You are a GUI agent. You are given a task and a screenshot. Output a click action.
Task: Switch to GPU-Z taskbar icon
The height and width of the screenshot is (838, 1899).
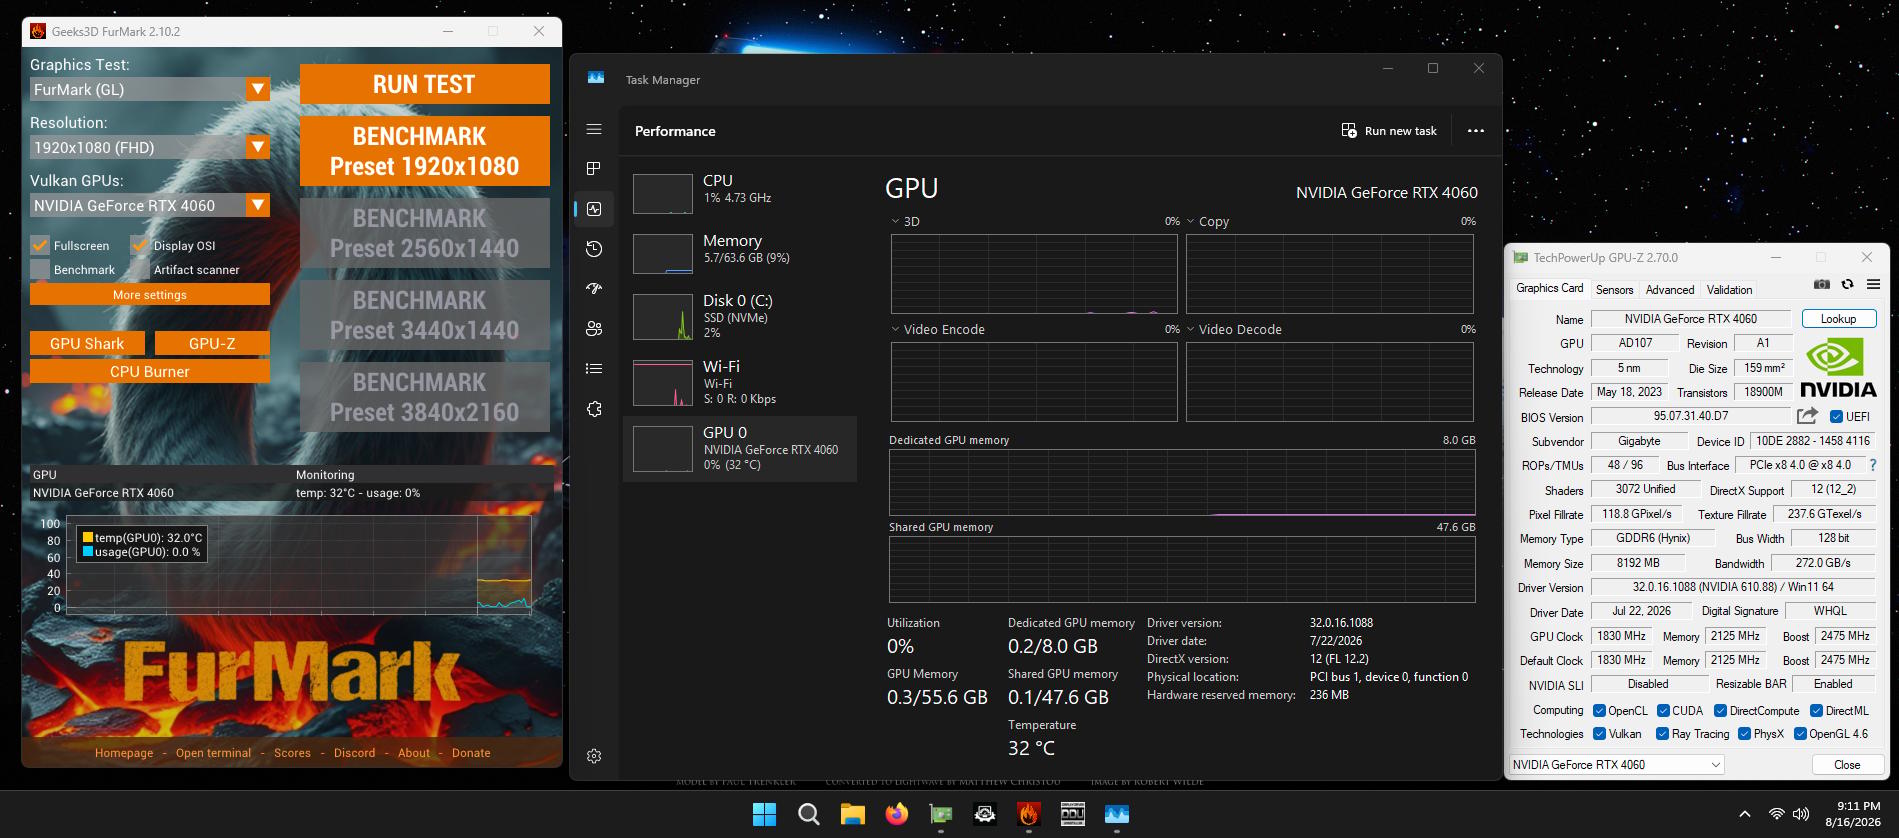941,814
